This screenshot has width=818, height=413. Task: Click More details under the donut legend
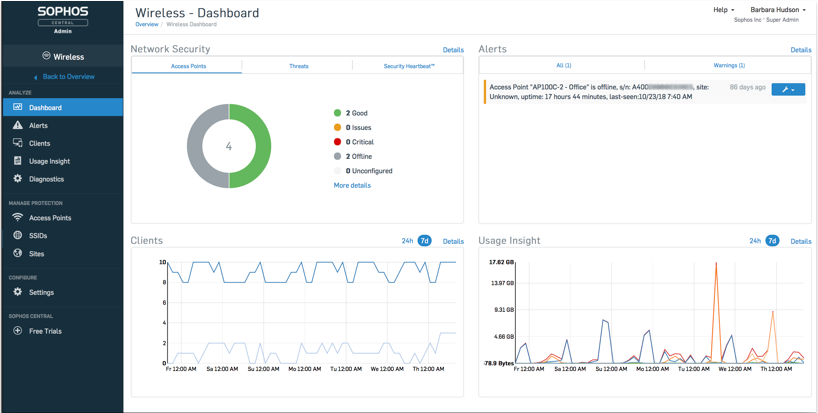(x=352, y=185)
